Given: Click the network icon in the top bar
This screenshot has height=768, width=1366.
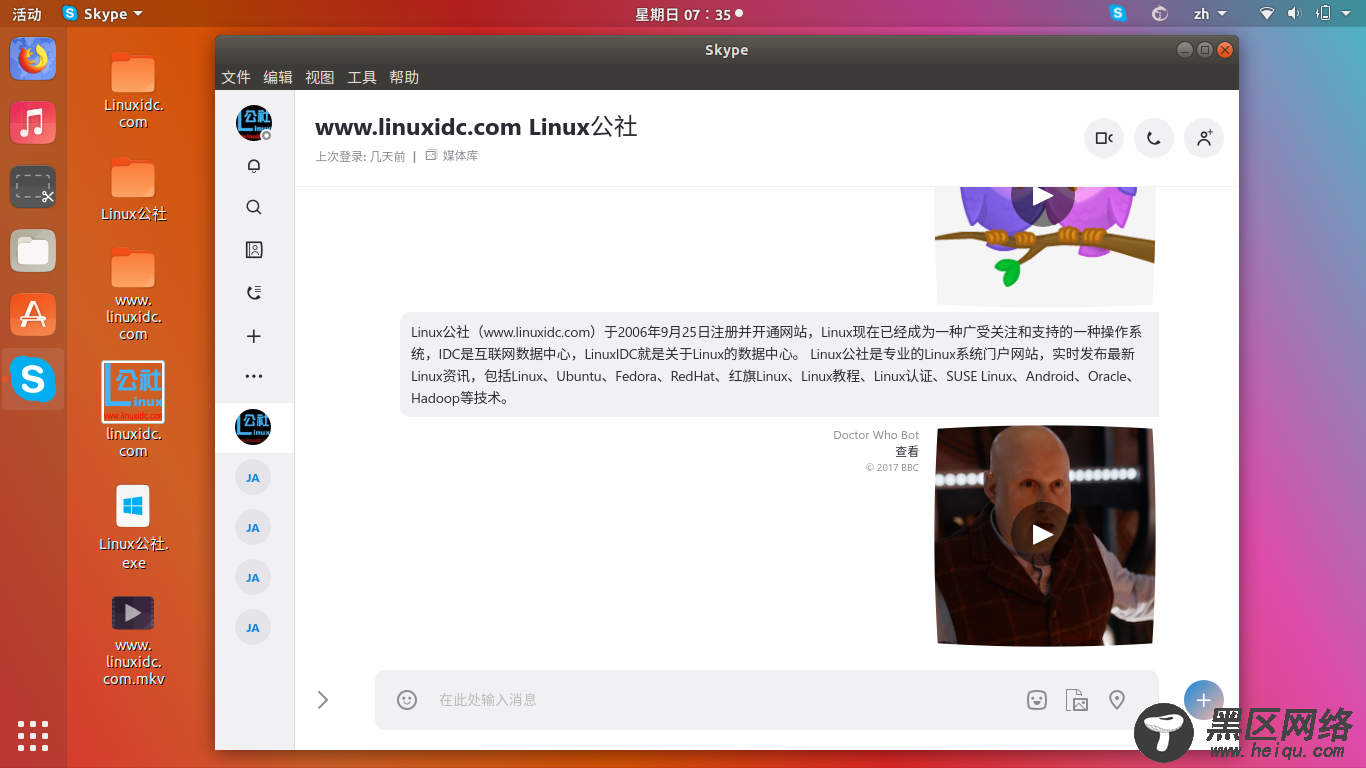Looking at the screenshot, I should pos(1267,14).
